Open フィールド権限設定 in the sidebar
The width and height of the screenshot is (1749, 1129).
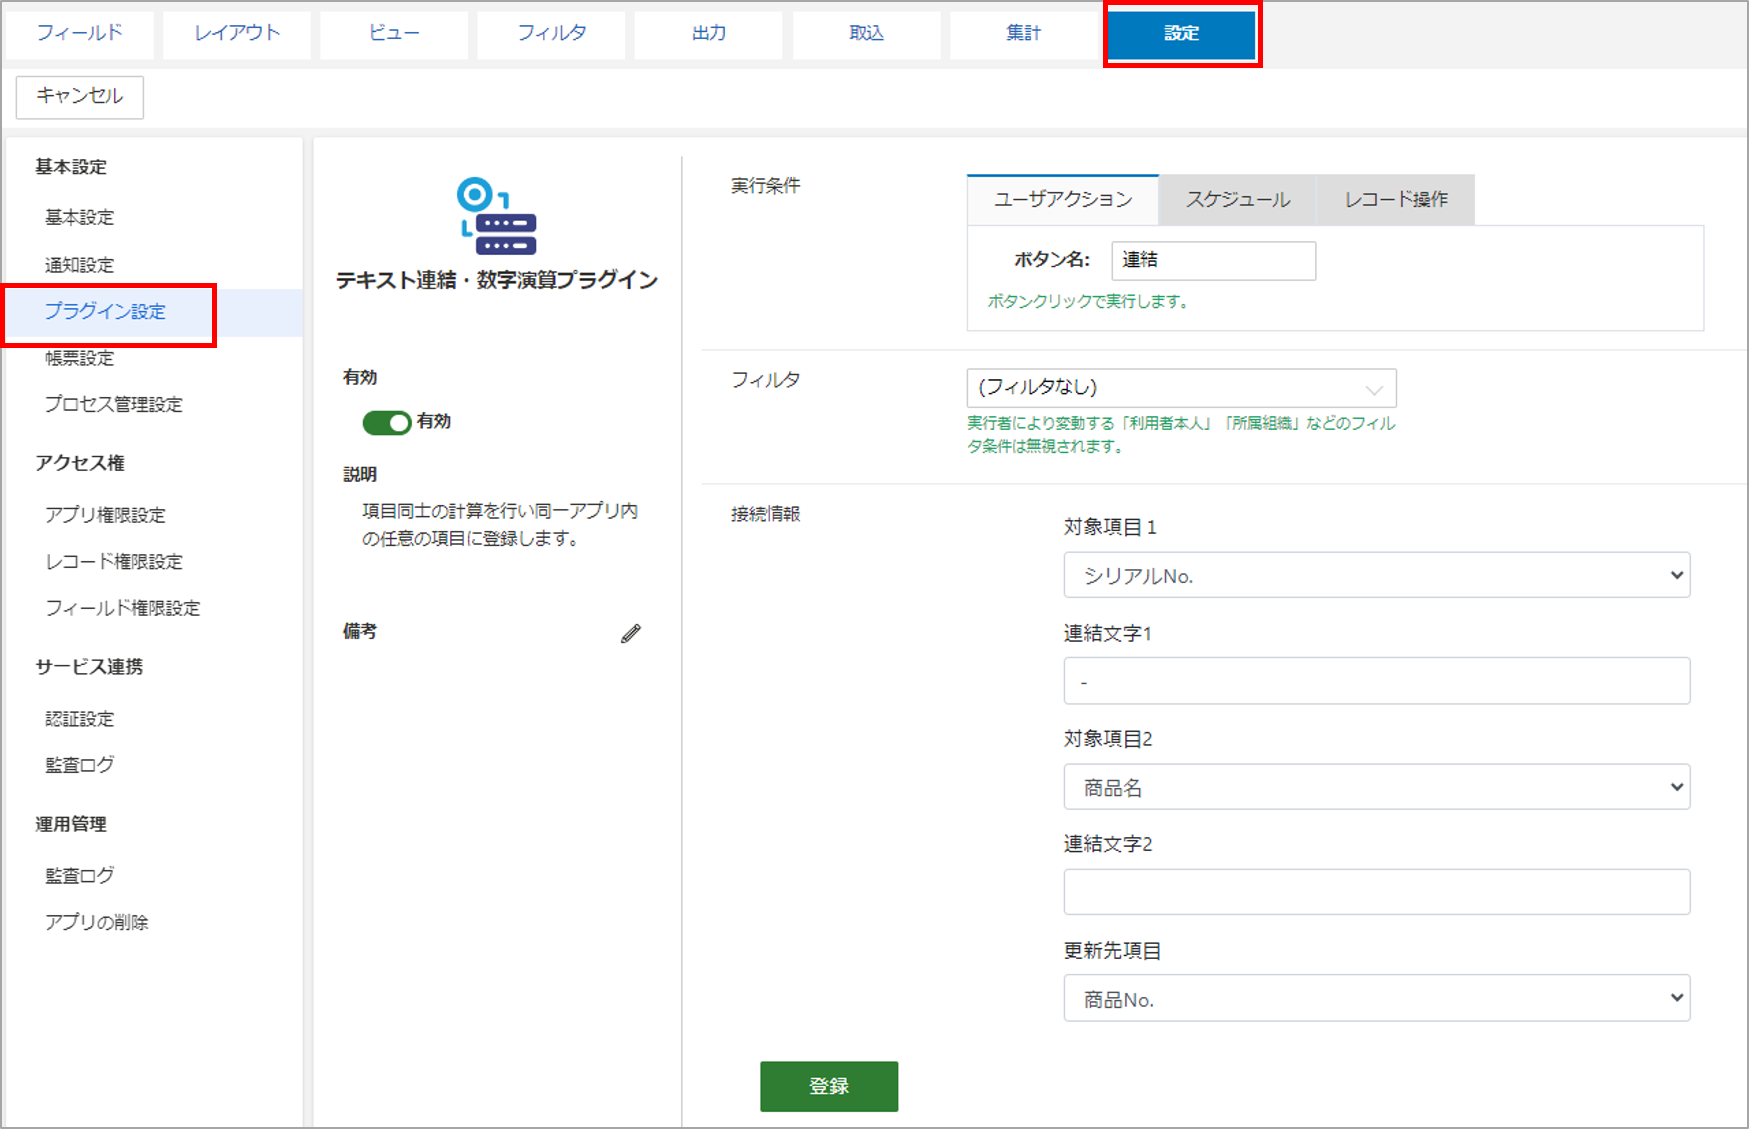123,608
